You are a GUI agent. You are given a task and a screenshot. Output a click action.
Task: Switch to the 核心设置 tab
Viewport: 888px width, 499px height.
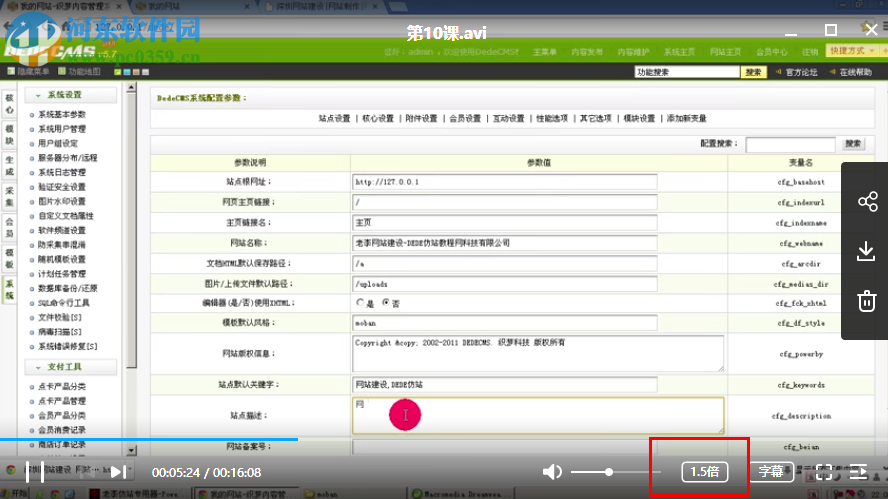pyautogui.click(x=378, y=118)
